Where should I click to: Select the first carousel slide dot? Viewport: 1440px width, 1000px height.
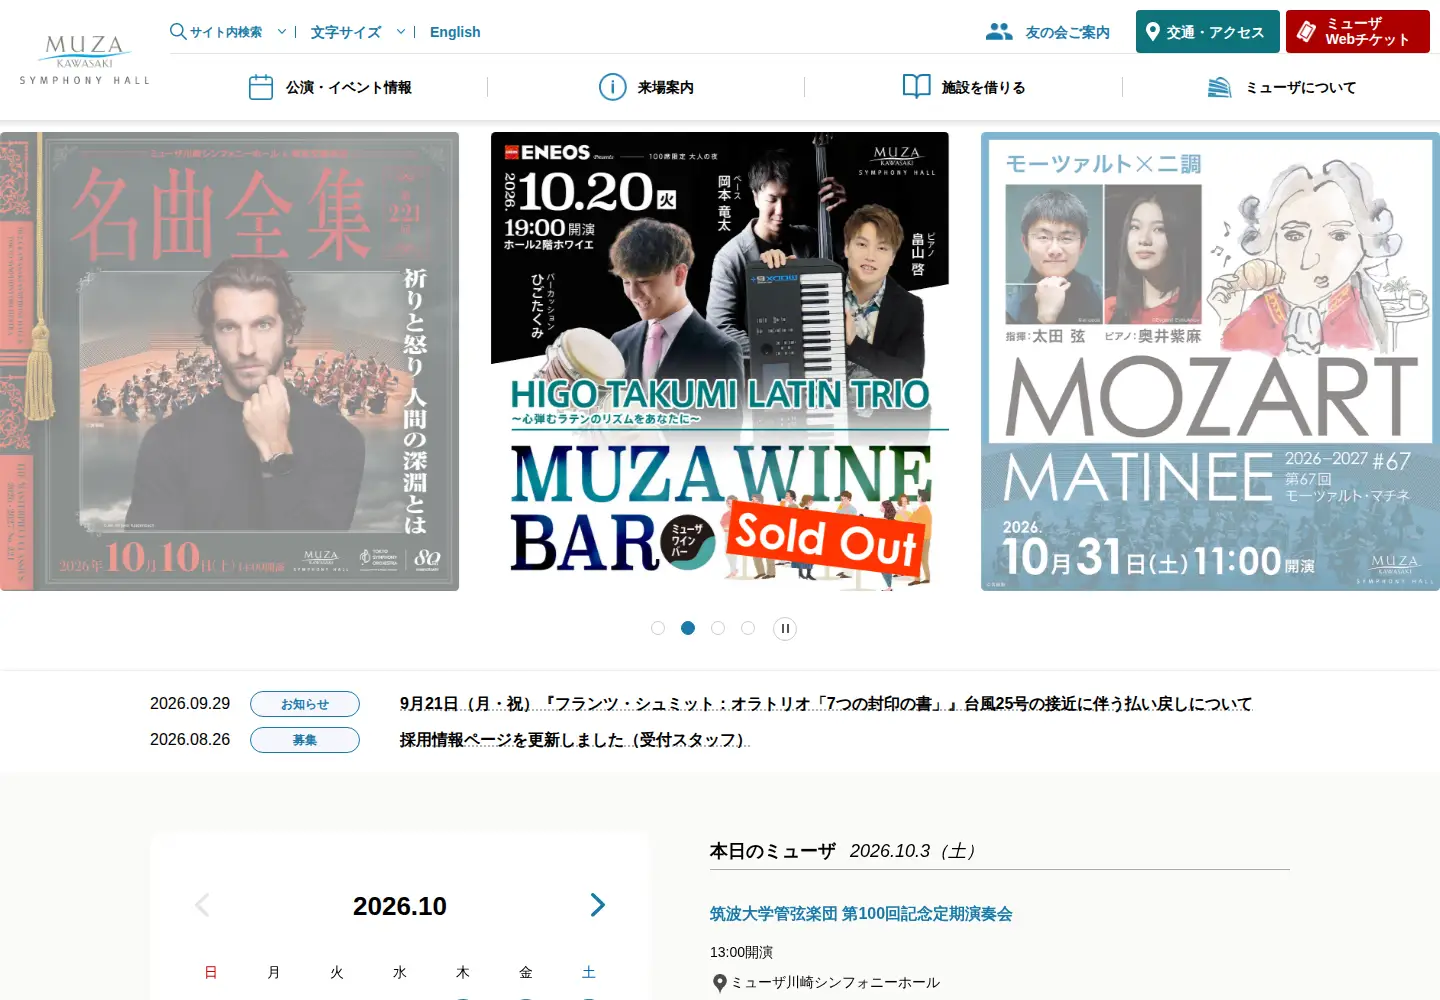(x=658, y=628)
